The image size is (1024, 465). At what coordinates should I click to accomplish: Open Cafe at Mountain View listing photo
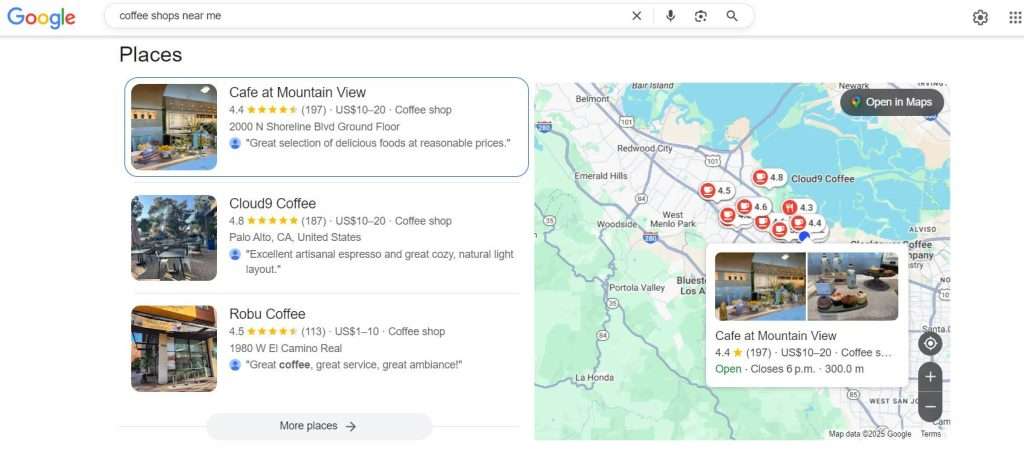tap(174, 127)
